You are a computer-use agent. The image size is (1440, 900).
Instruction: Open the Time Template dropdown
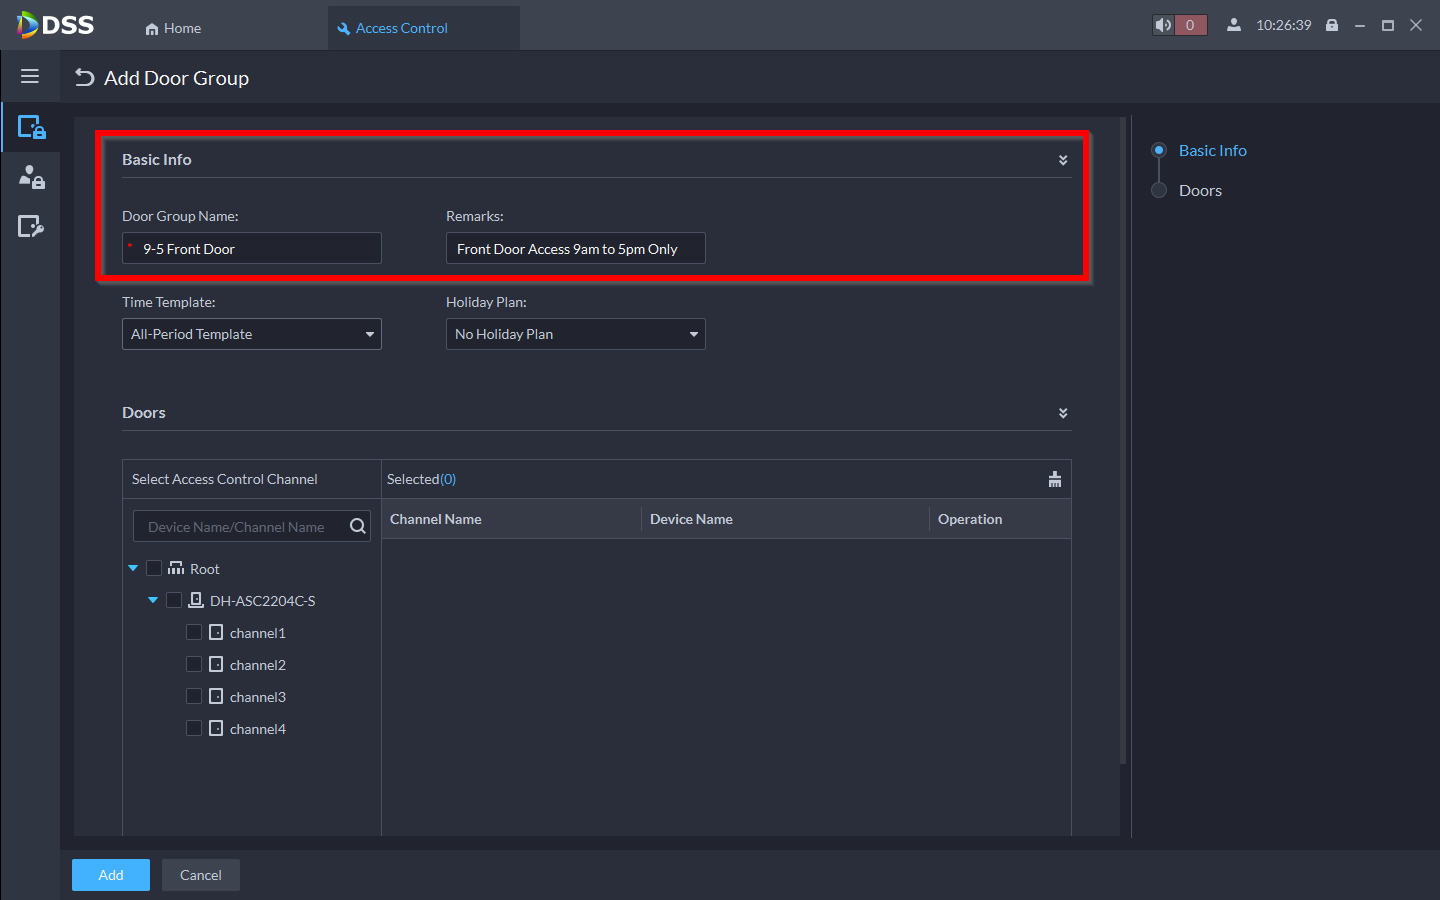(251, 334)
